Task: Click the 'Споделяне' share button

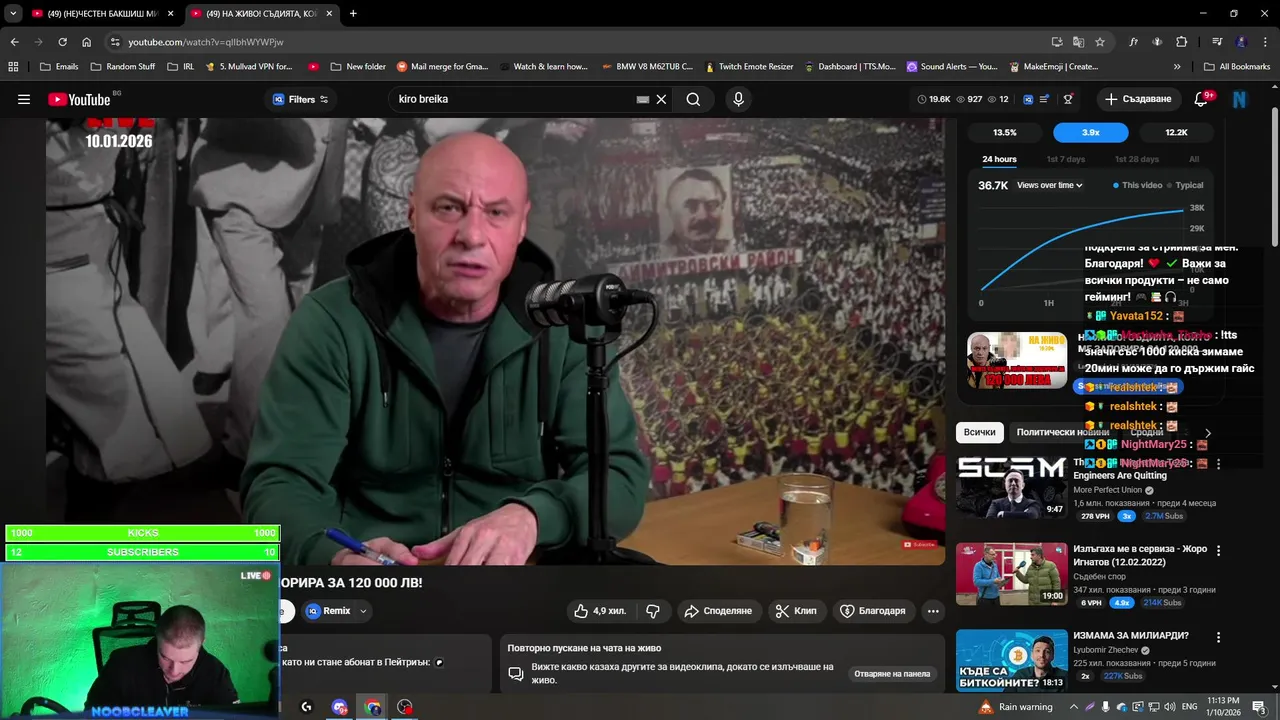Action: tap(717, 611)
